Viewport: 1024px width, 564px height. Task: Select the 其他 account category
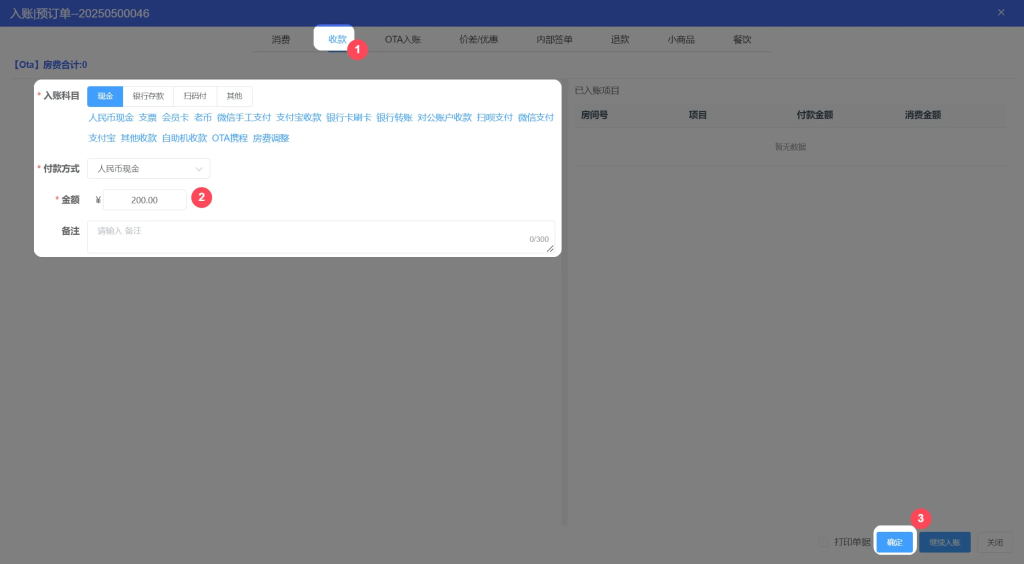234,96
